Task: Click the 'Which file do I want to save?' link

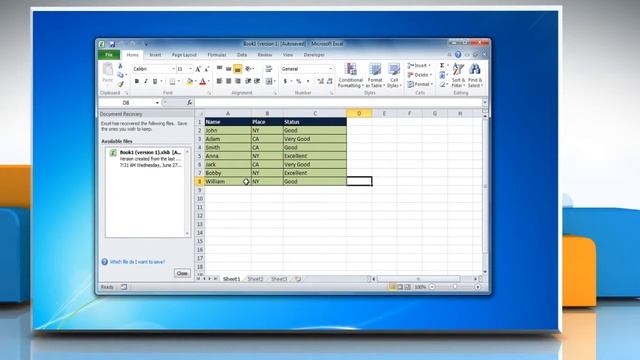Action: pos(138,262)
